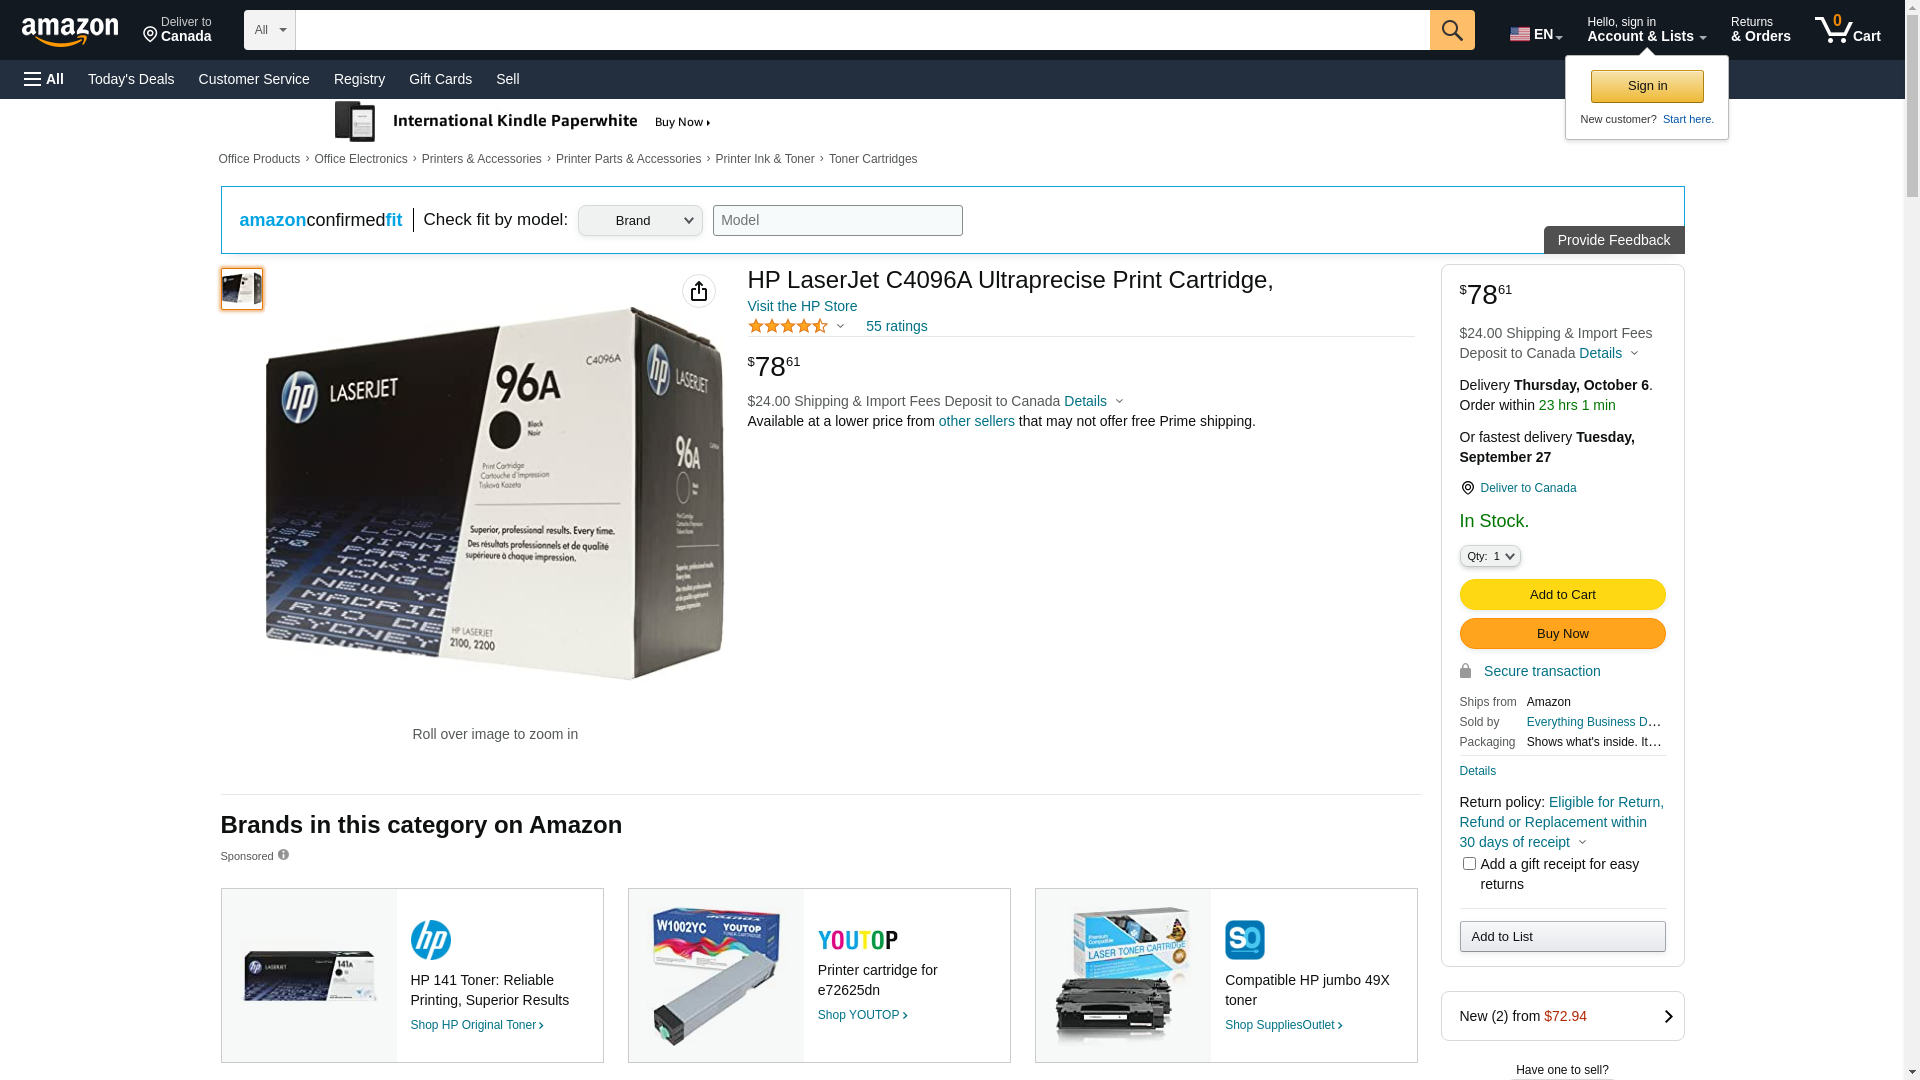The height and width of the screenshot is (1080, 1920).
Task: Expand the search category All dropdown
Action: pos(270,30)
